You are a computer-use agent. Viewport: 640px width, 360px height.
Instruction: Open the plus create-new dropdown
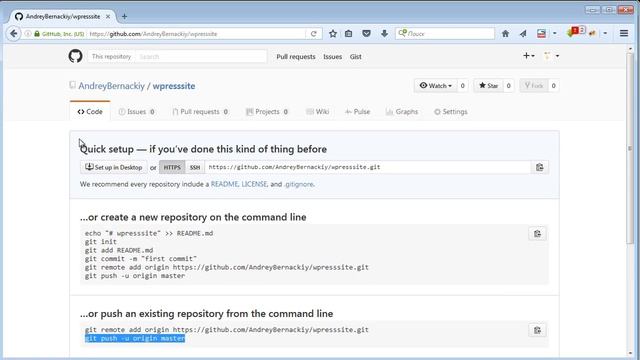529,56
